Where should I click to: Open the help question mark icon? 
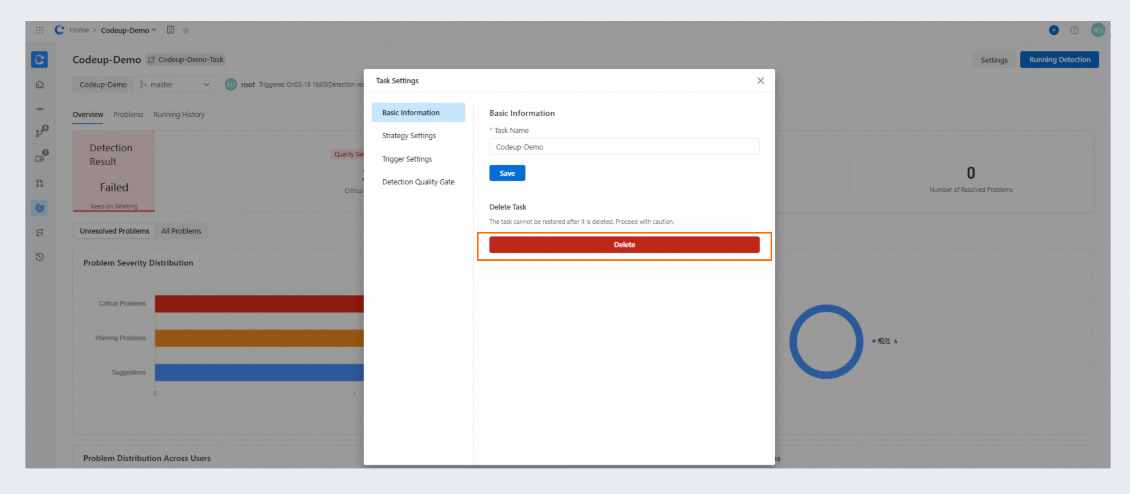coord(1075,30)
